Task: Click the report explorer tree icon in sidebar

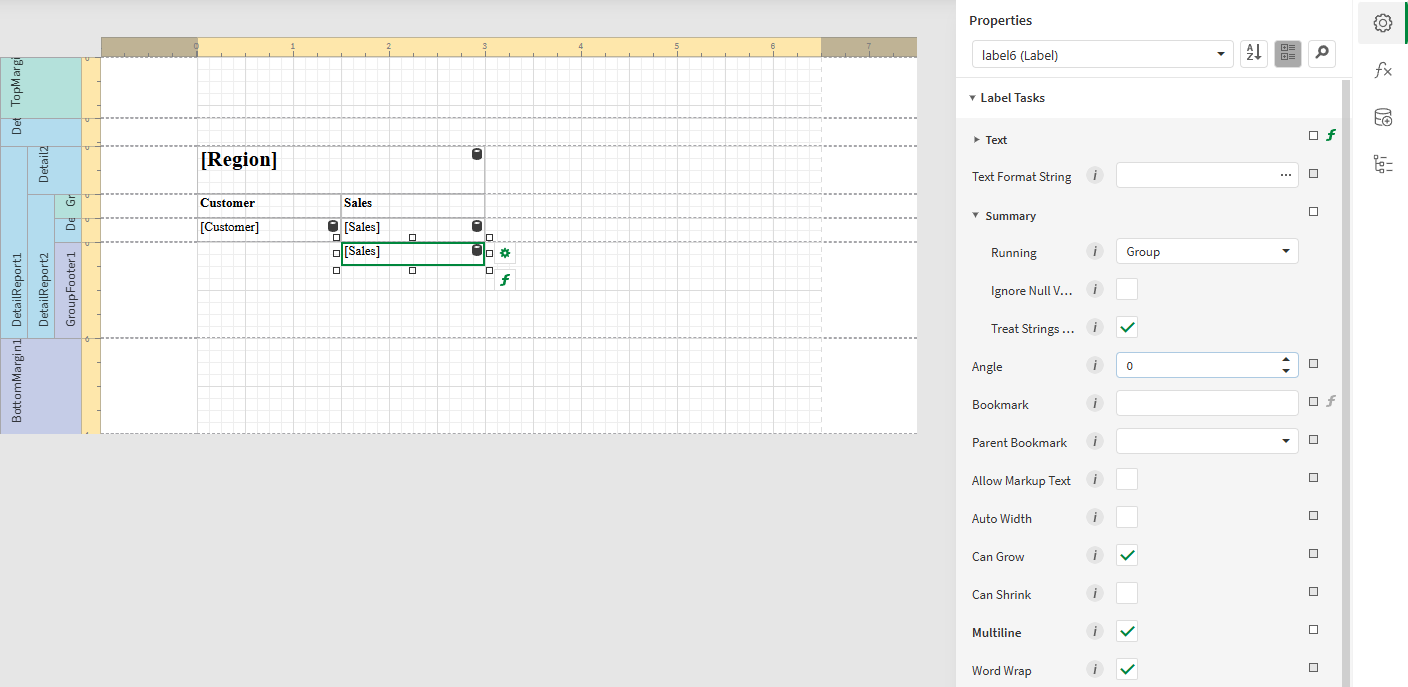Action: pos(1382,164)
